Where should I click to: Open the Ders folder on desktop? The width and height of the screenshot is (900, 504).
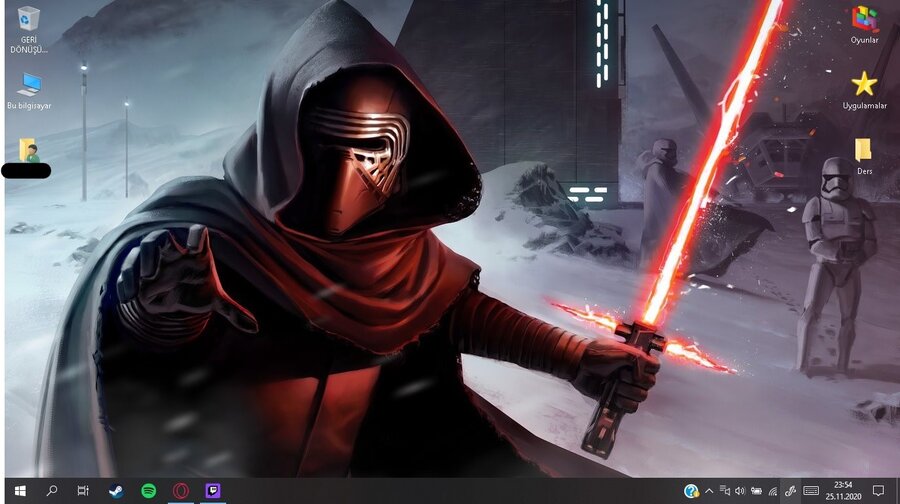864,156
